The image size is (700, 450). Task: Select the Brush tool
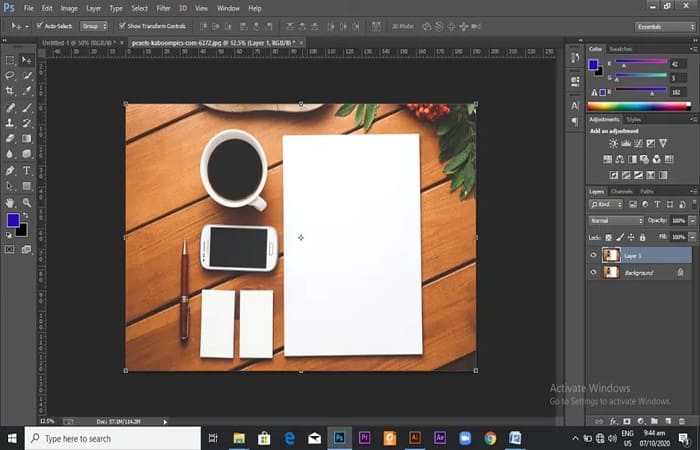(27, 108)
